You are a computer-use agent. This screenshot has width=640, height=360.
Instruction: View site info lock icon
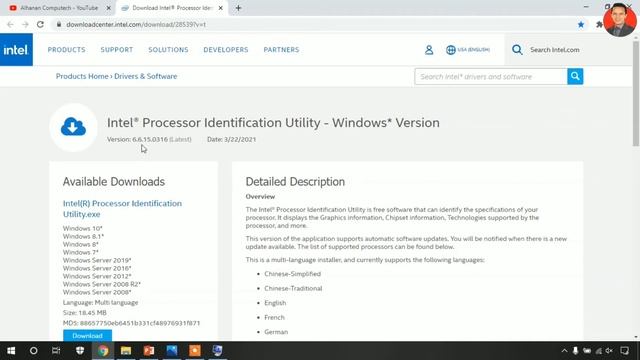pos(59,24)
